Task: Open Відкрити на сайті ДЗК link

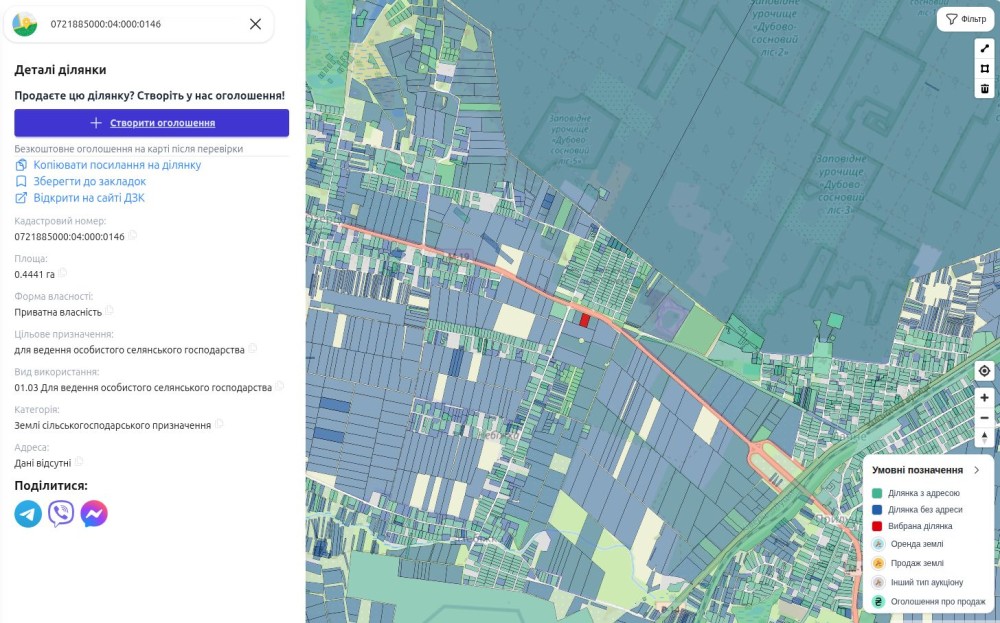Action: click(x=88, y=198)
